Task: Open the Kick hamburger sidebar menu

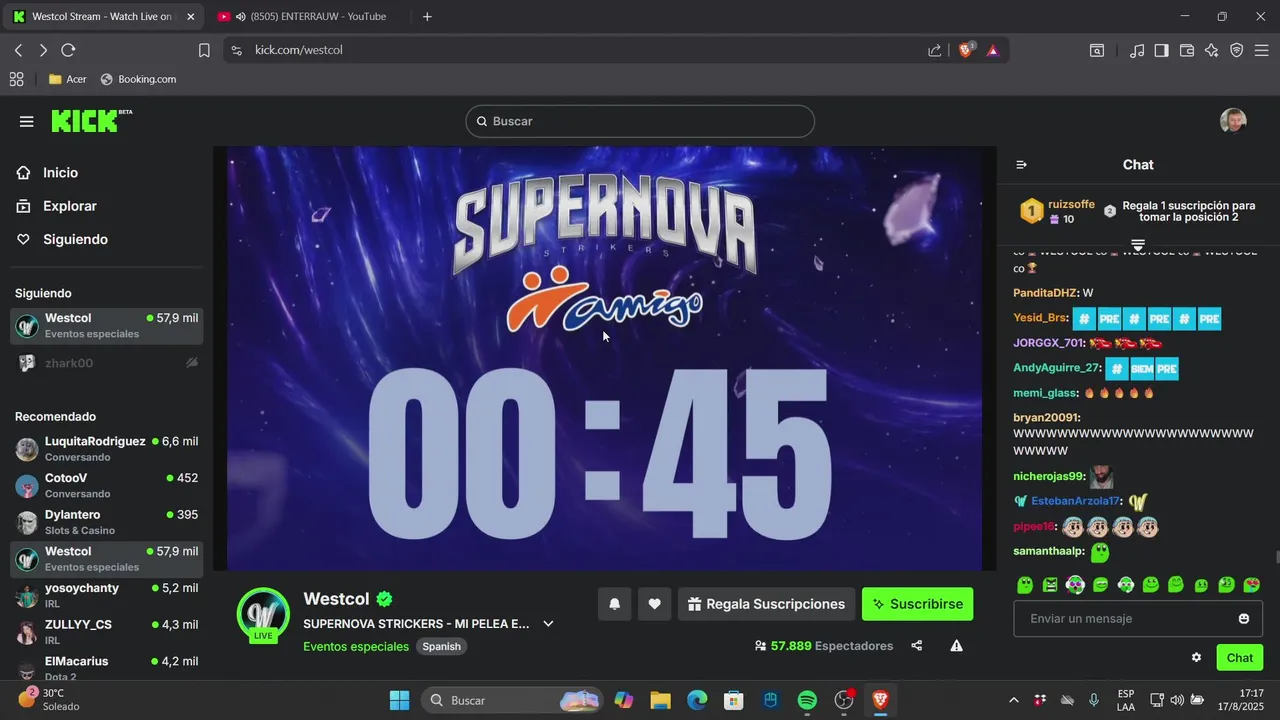Action: 26,121
